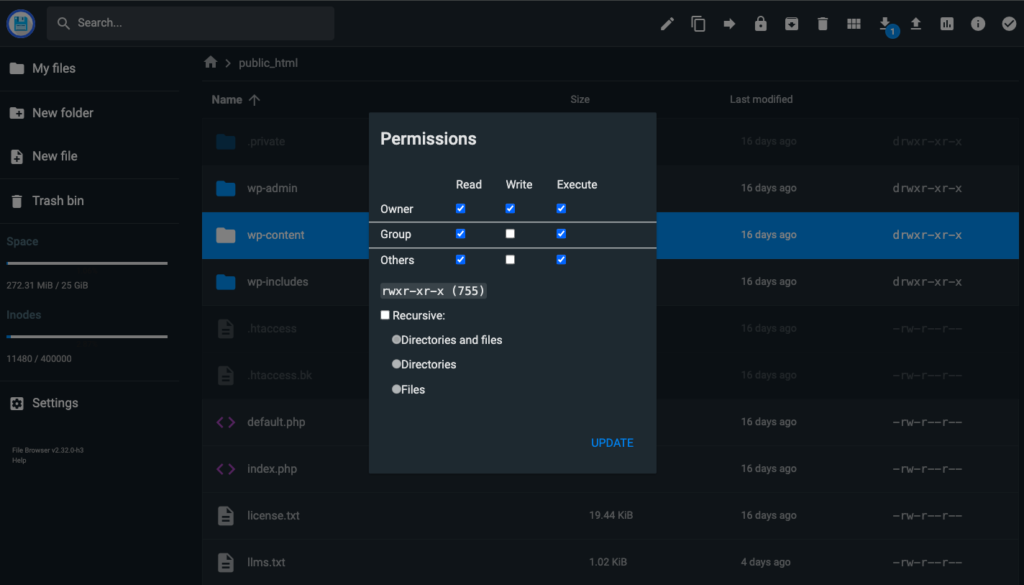This screenshot has width=1024, height=585.
Task: Click the Rename (pencil) toolbar icon
Action: point(667,23)
